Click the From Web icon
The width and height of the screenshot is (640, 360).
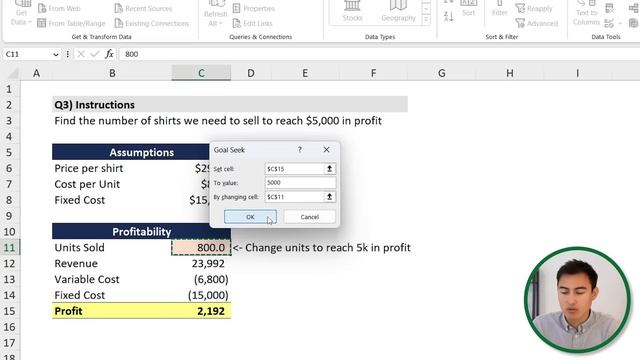[42, 8]
